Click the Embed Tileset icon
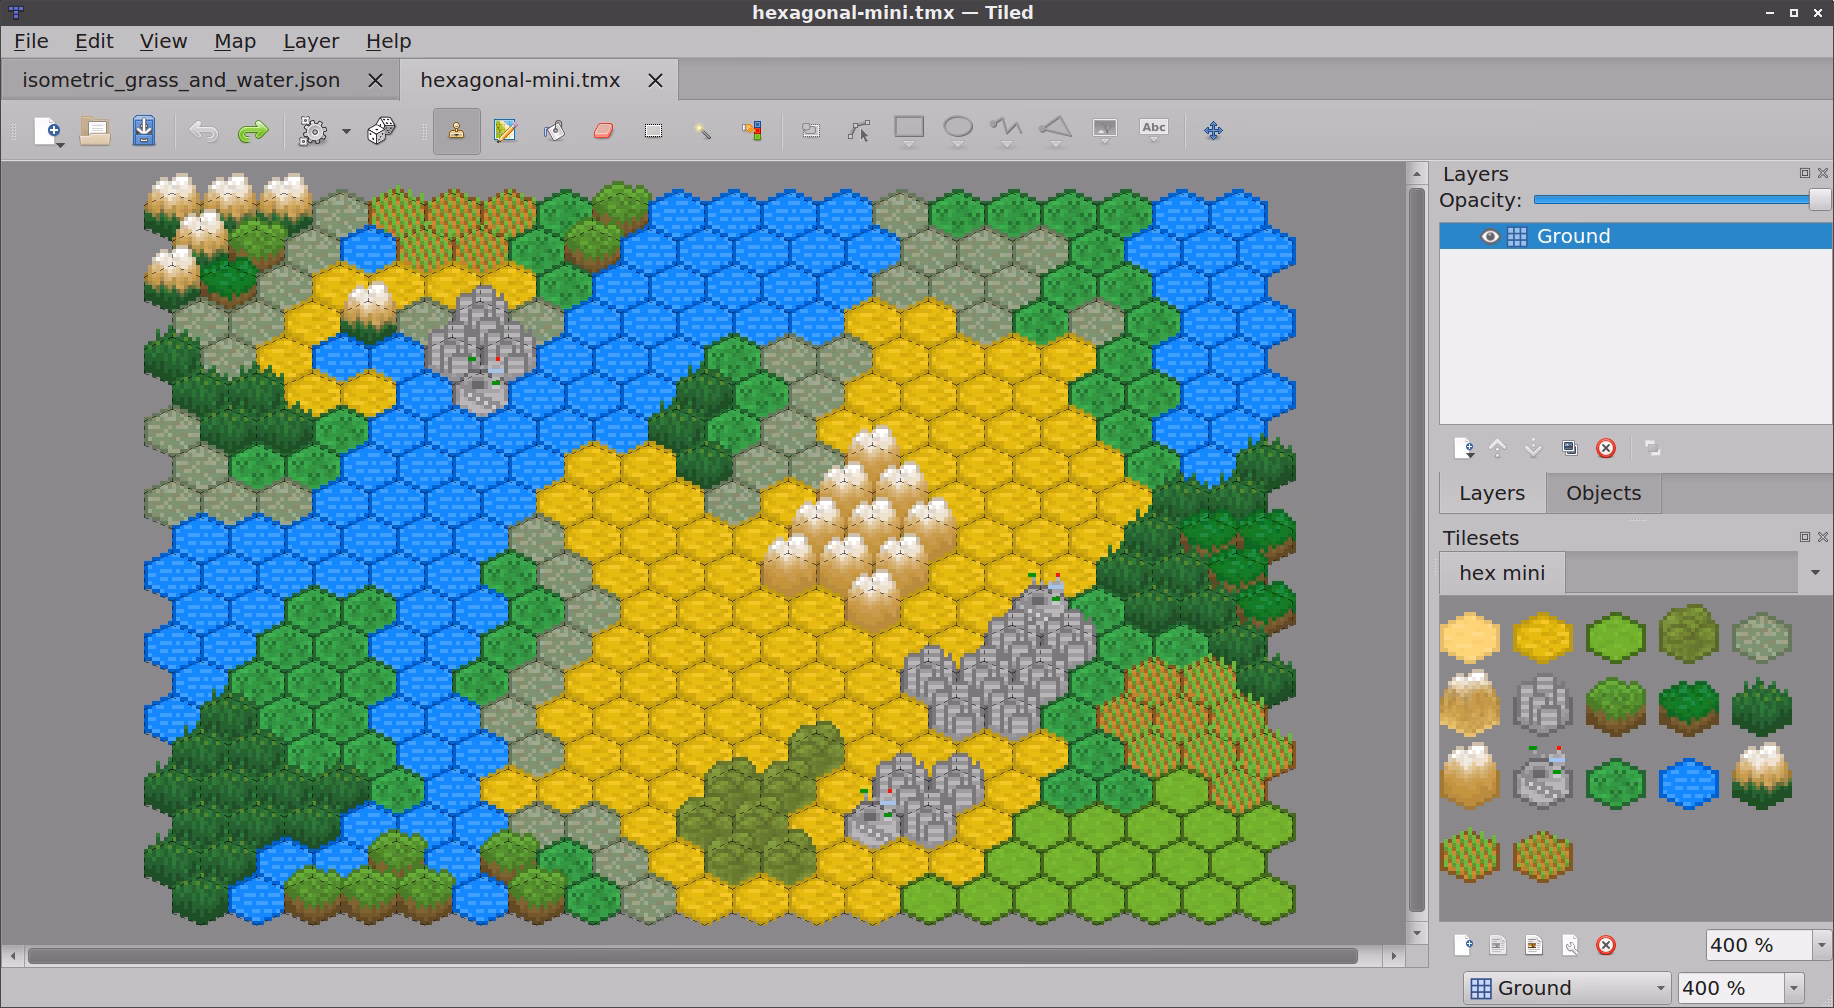This screenshot has height=1008, width=1834. [1497, 945]
